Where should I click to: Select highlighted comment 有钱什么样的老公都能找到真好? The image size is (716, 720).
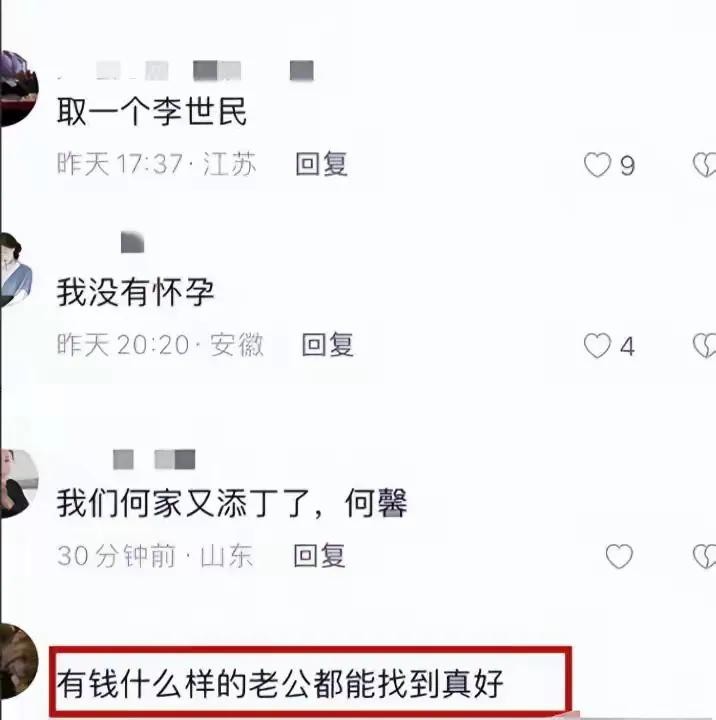pyautogui.click(x=280, y=684)
